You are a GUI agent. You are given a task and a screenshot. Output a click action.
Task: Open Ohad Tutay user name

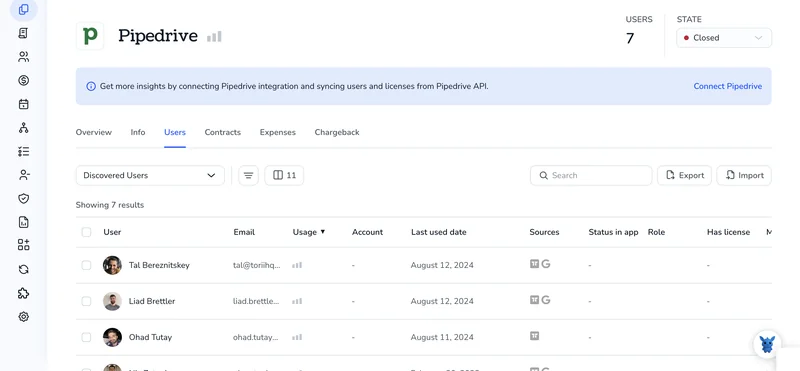151,337
